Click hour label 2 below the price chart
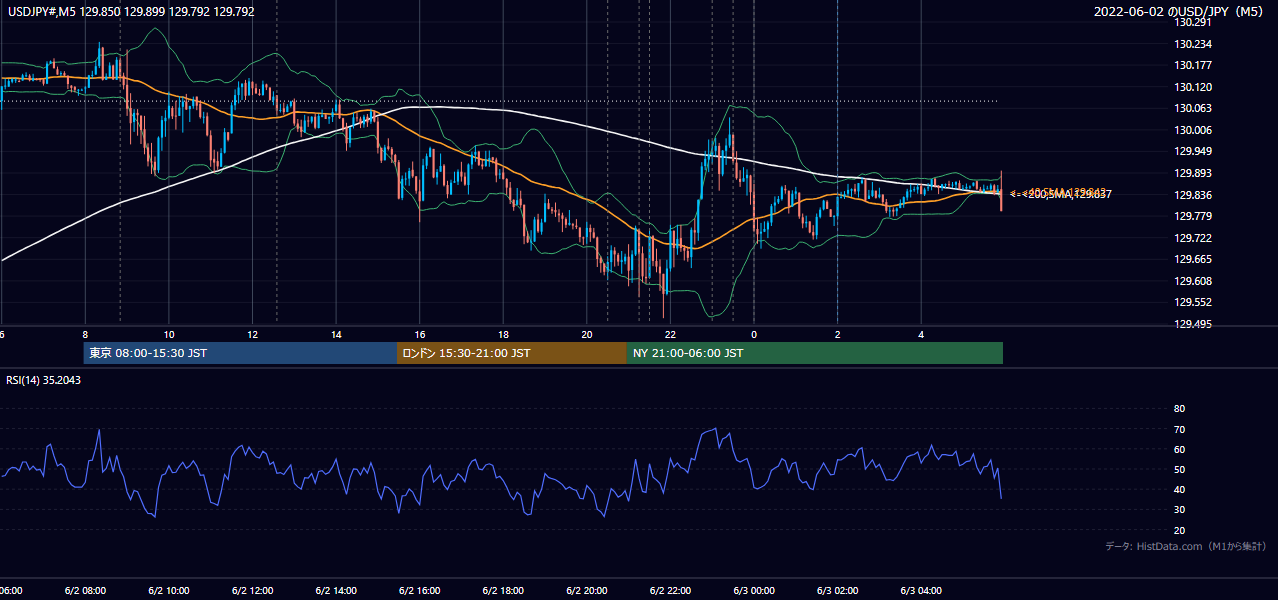Screen dimensions: 1278x600 (x=837, y=335)
